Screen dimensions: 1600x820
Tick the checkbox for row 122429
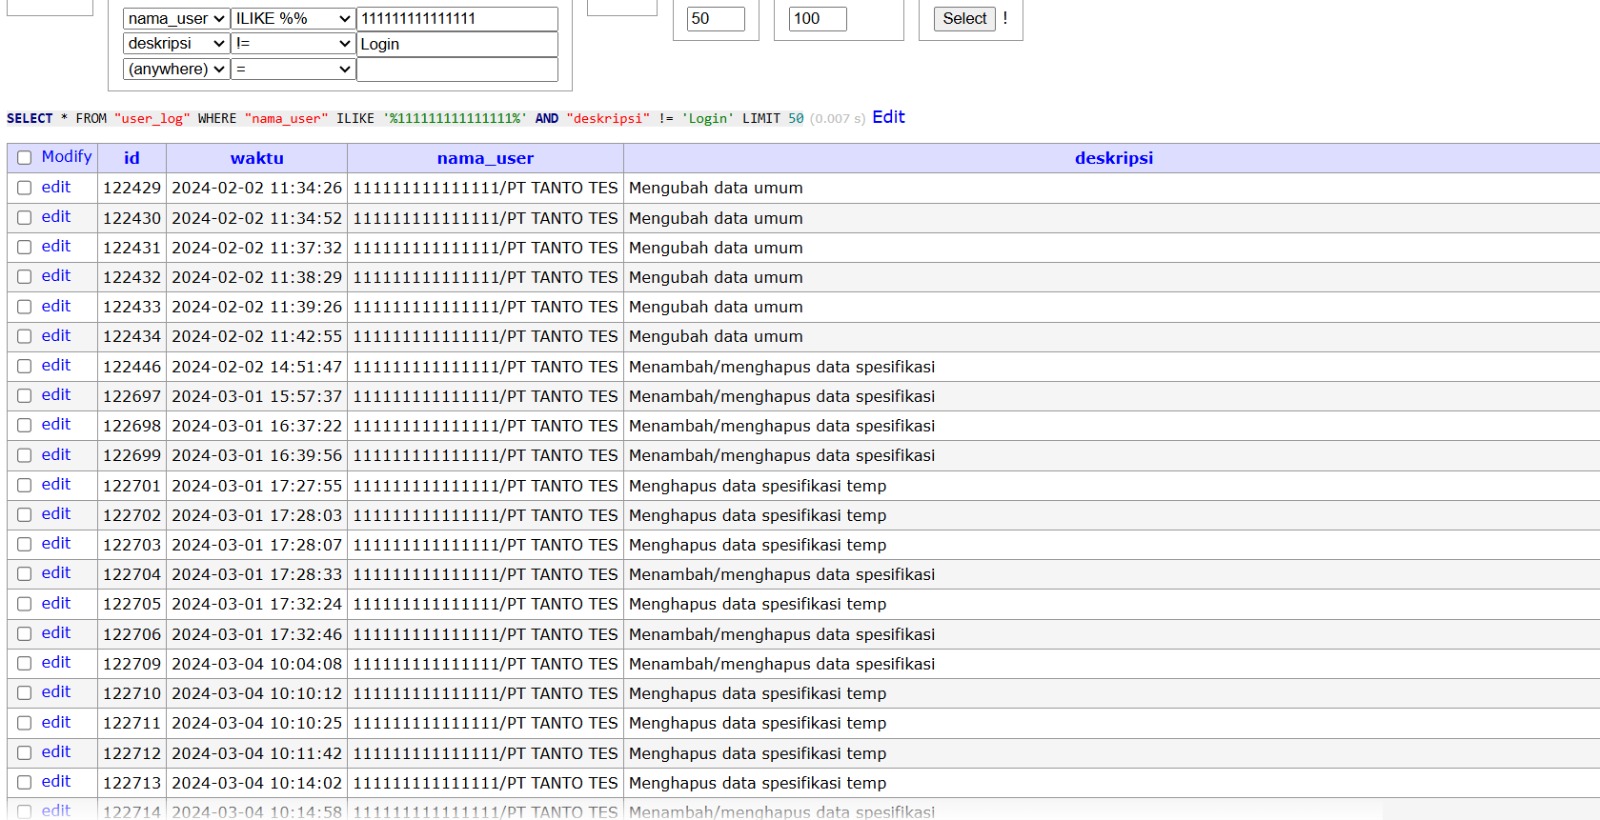pyautogui.click(x=24, y=188)
